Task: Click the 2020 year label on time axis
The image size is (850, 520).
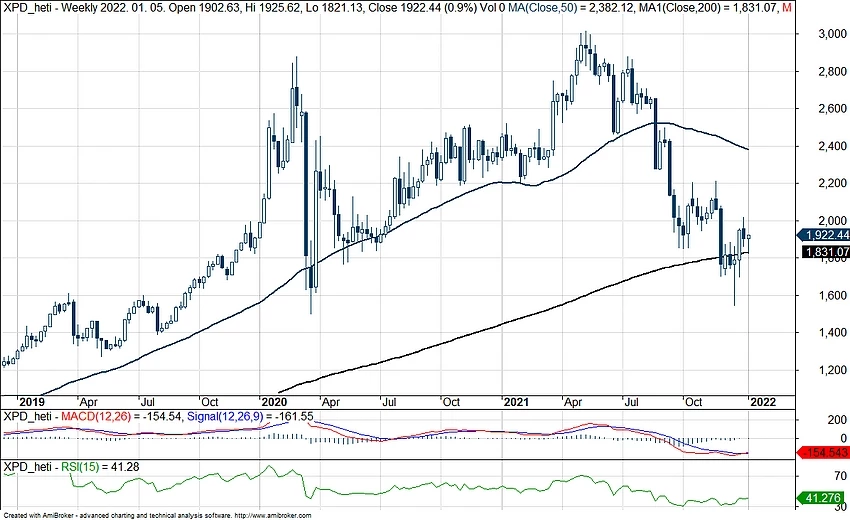Action: coord(273,402)
